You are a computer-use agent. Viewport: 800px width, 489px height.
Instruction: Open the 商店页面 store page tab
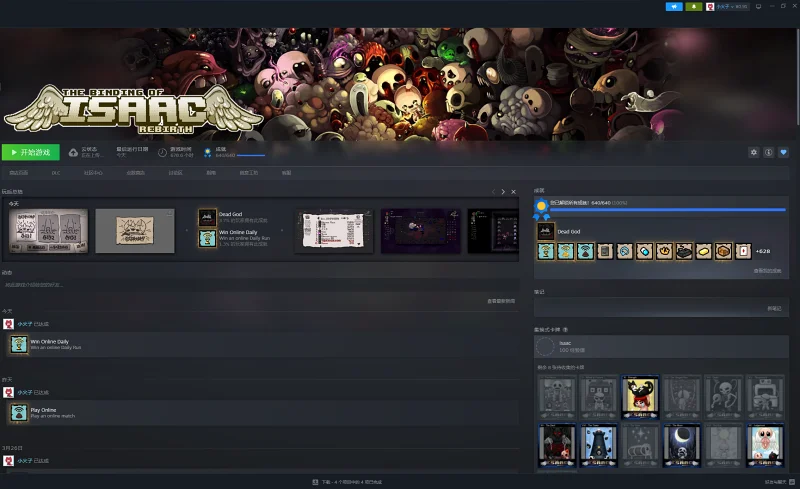[18, 173]
